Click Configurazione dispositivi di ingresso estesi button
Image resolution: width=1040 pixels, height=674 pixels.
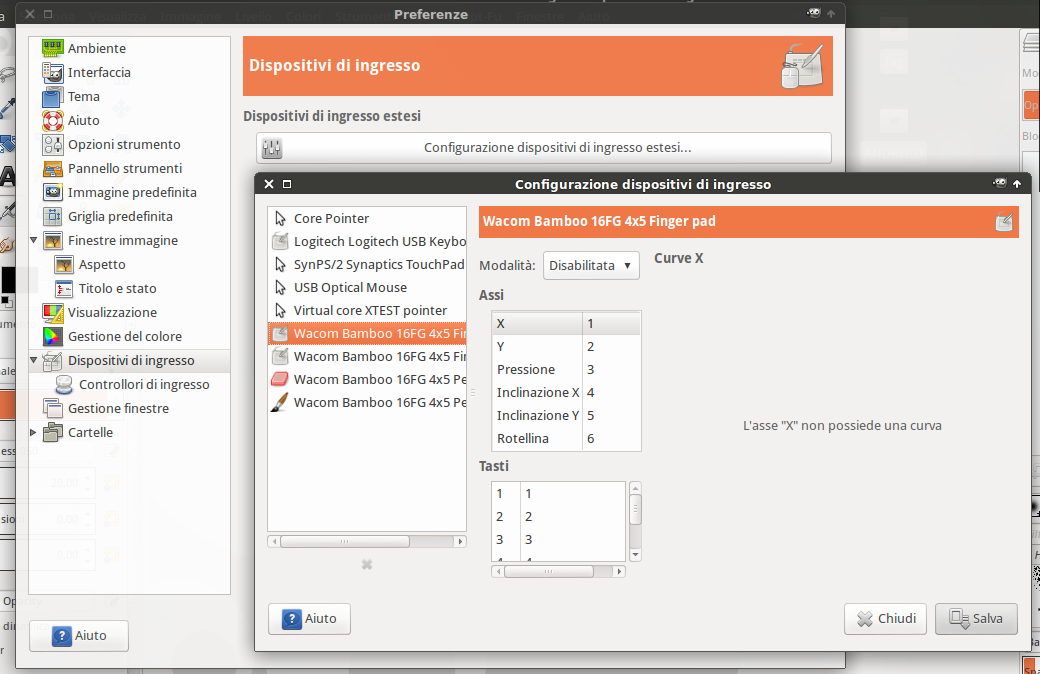tap(544, 147)
